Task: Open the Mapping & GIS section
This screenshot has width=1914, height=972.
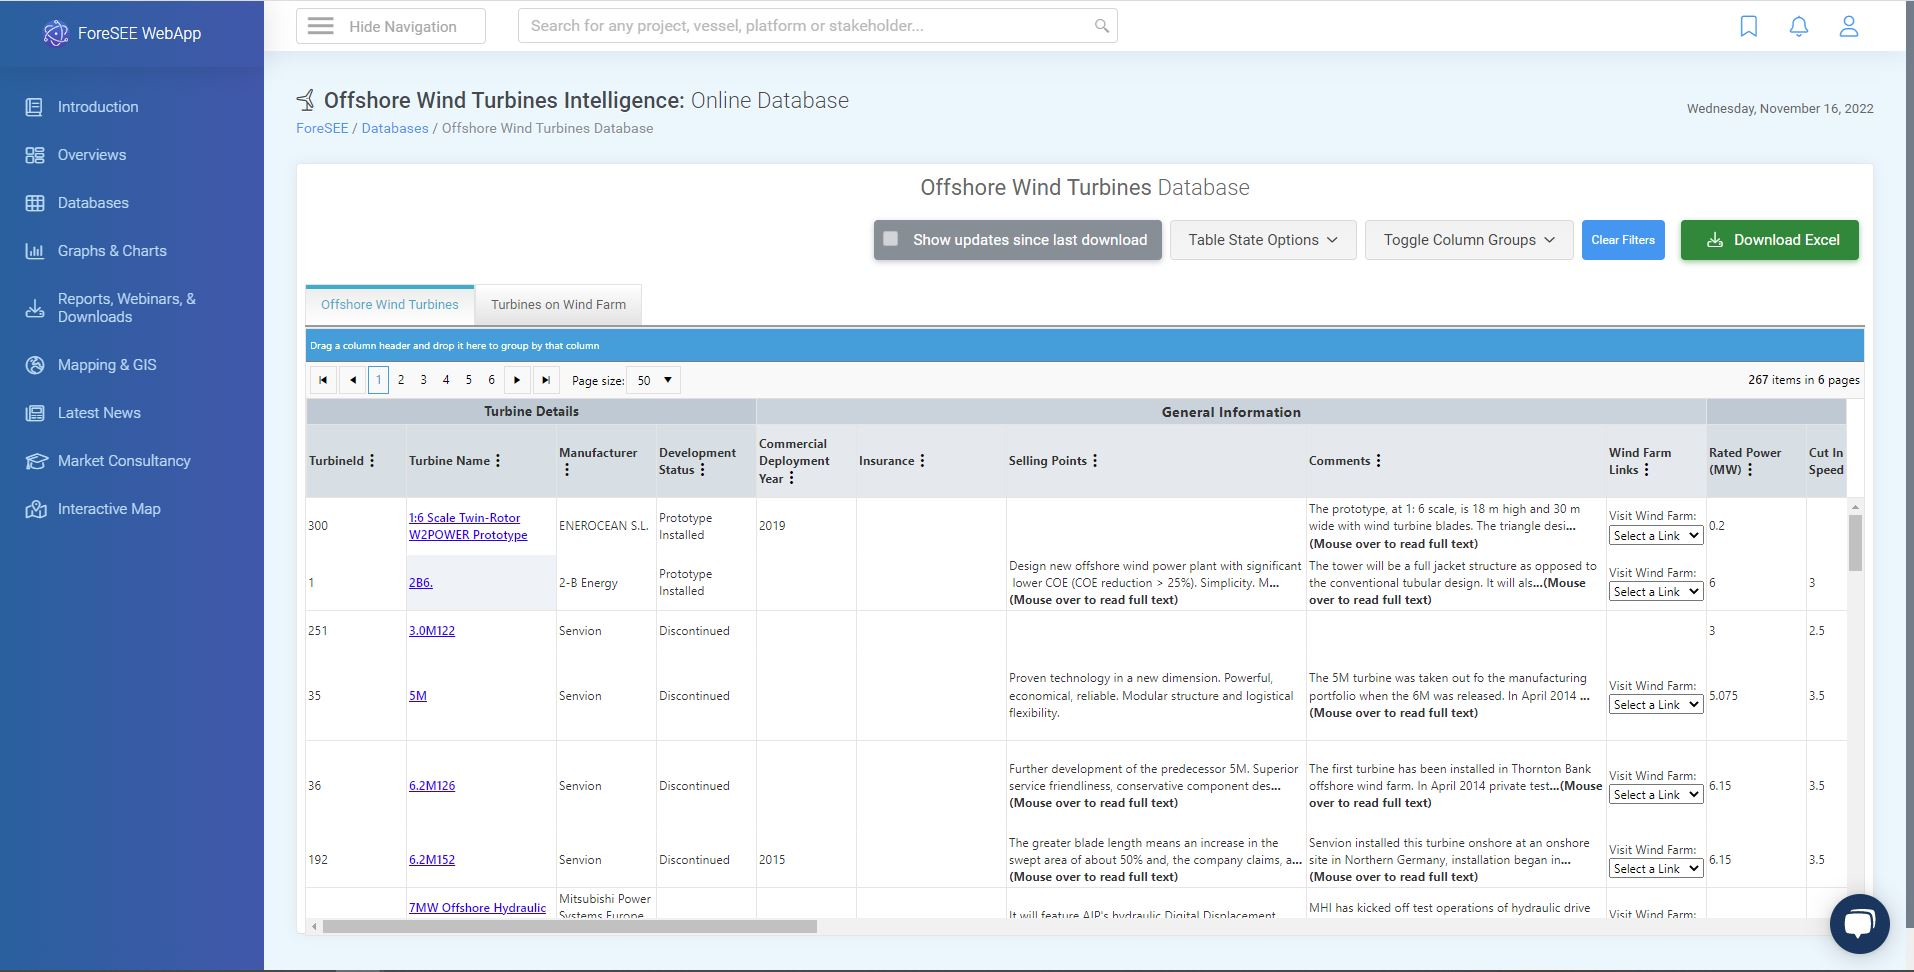Action: [106, 364]
